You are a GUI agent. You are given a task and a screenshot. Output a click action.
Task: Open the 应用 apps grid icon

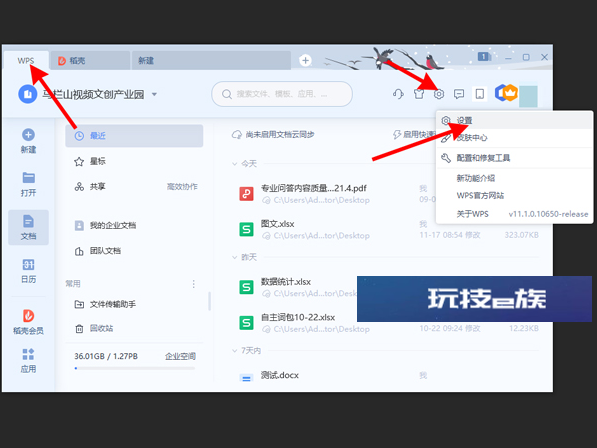(x=28, y=354)
